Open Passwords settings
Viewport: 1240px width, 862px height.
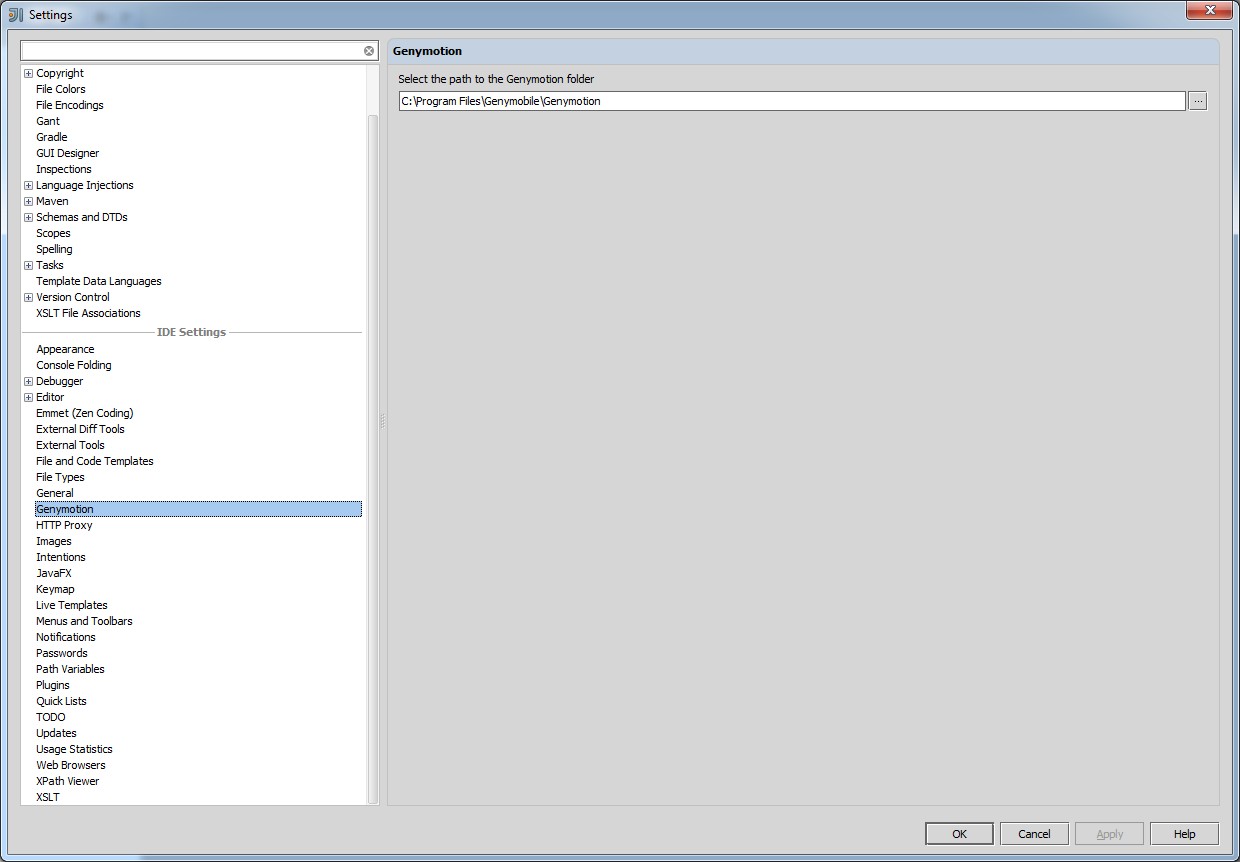coord(62,653)
